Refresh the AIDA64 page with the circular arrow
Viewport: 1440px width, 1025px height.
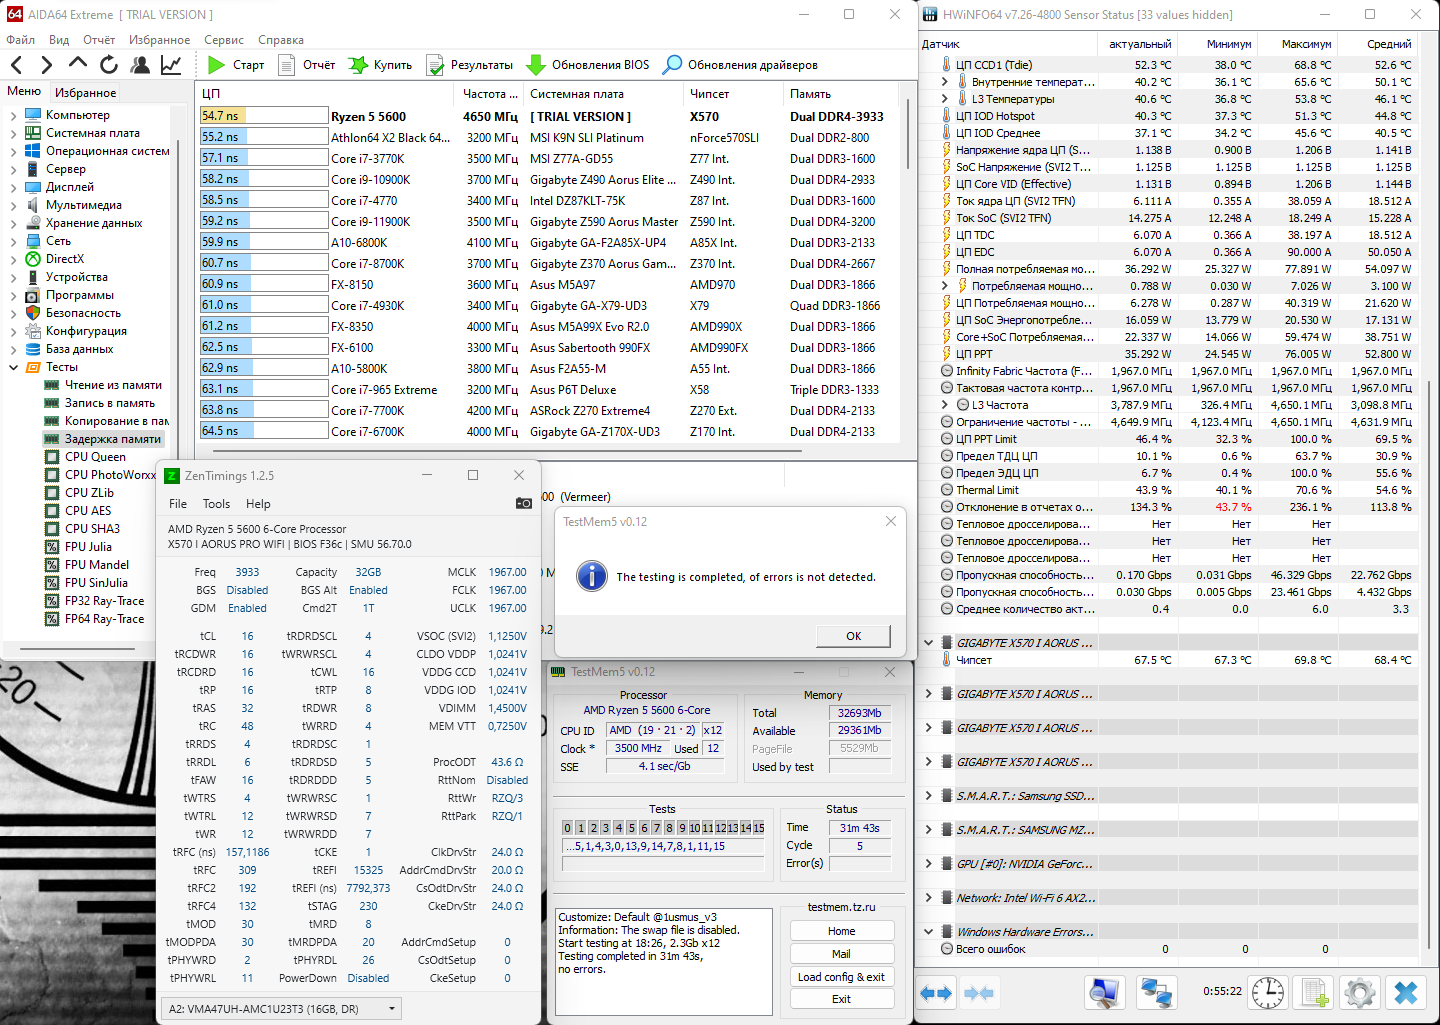click(109, 65)
